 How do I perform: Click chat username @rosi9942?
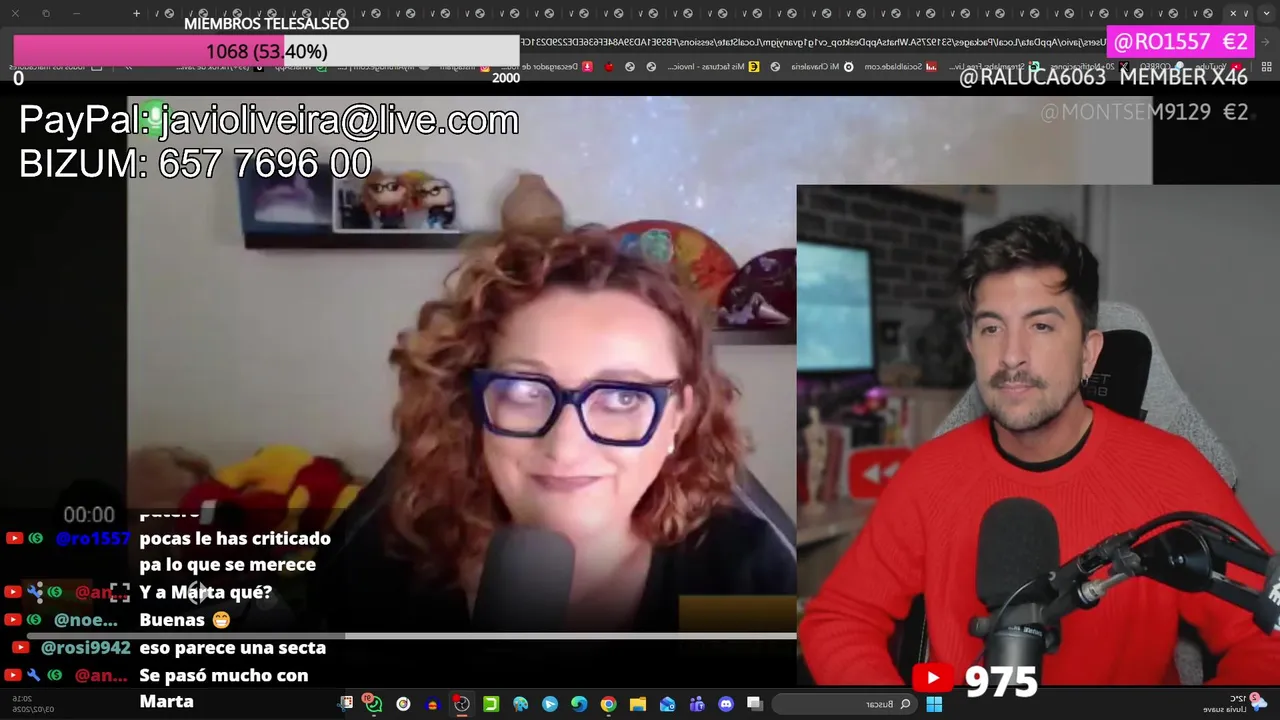[85, 647]
